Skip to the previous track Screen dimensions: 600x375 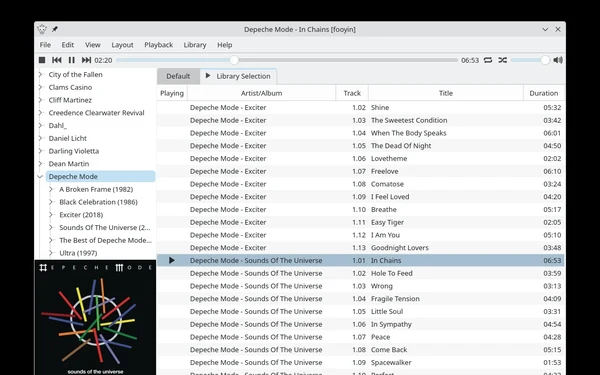click(57, 60)
